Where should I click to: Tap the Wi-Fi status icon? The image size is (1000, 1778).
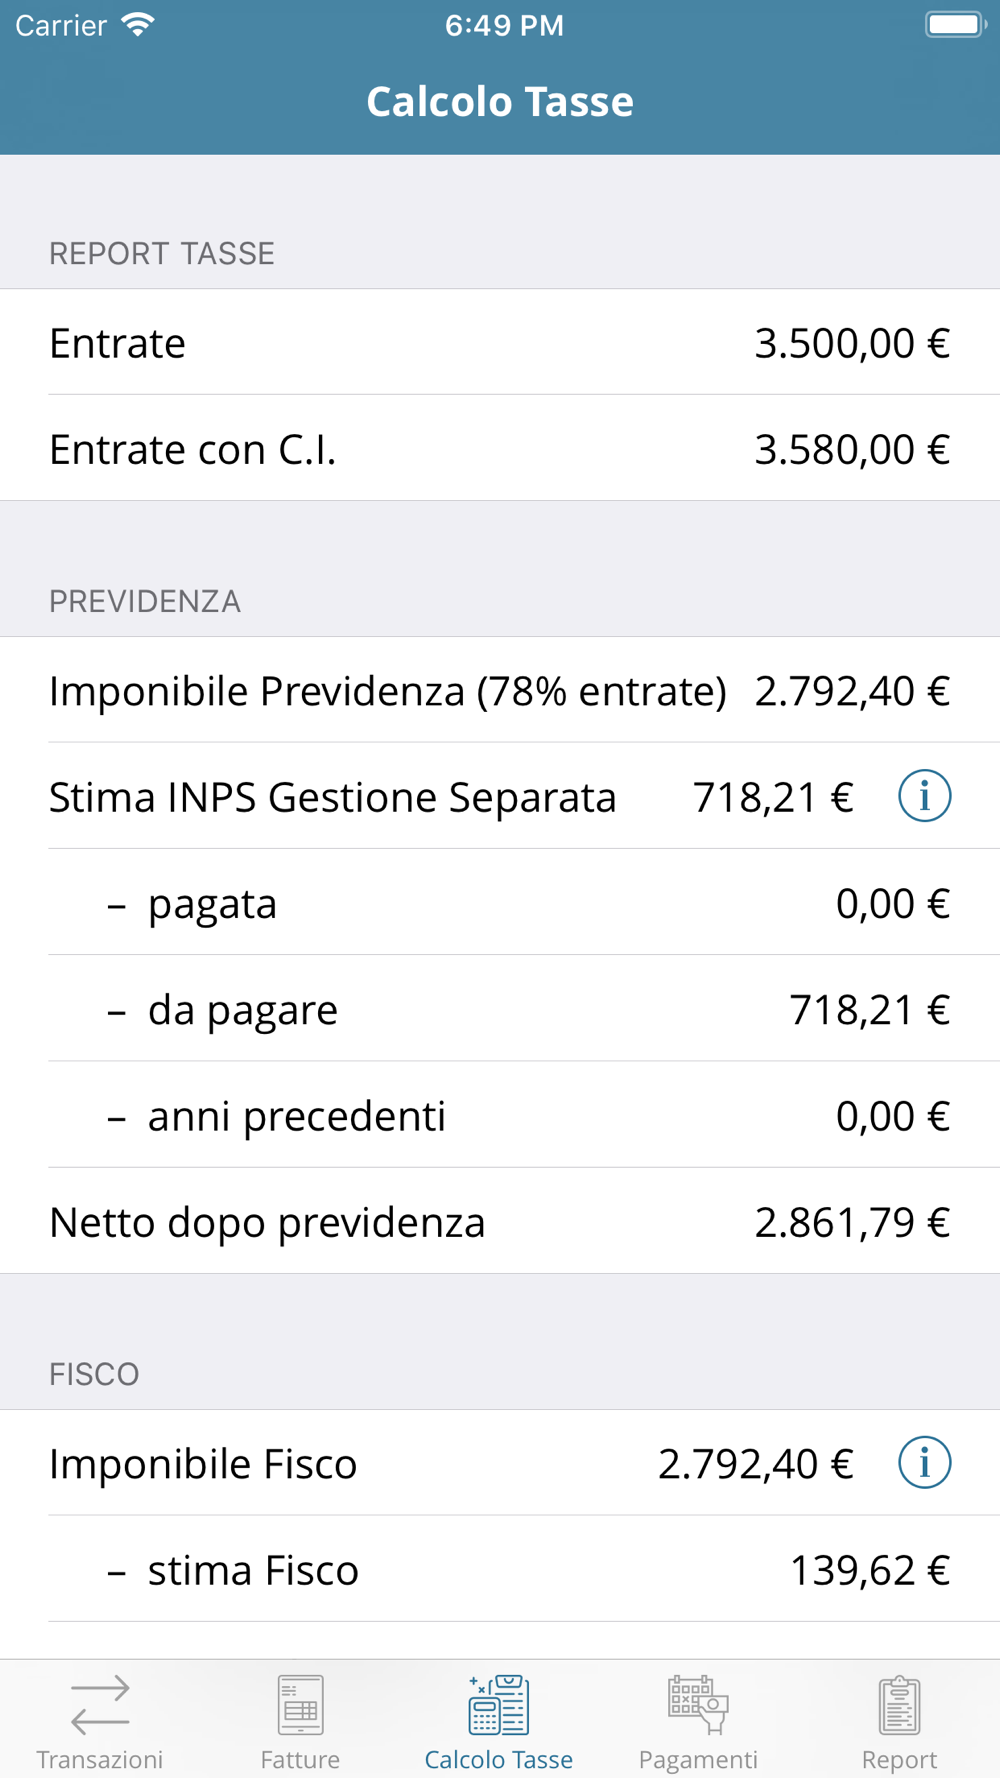tap(138, 25)
